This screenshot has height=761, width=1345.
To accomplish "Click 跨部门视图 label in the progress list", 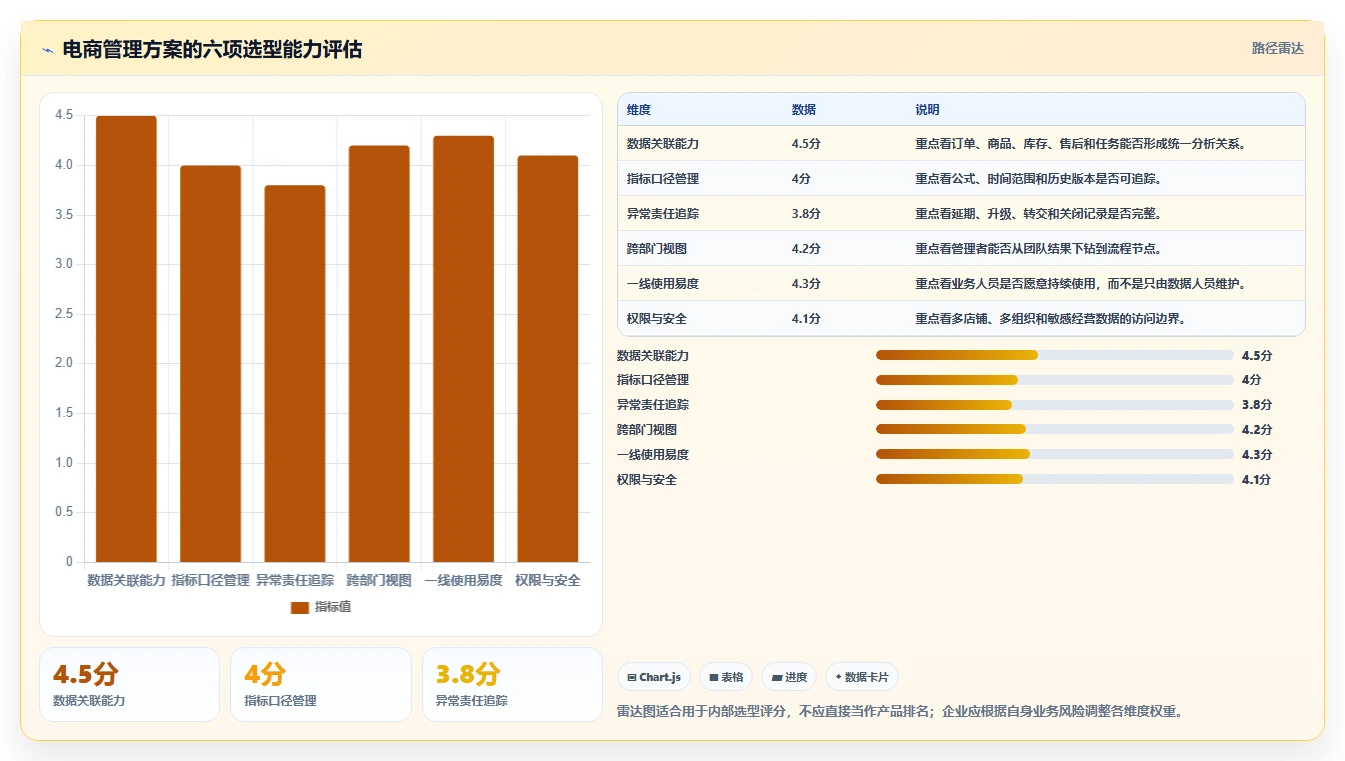I will click(647, 430).
